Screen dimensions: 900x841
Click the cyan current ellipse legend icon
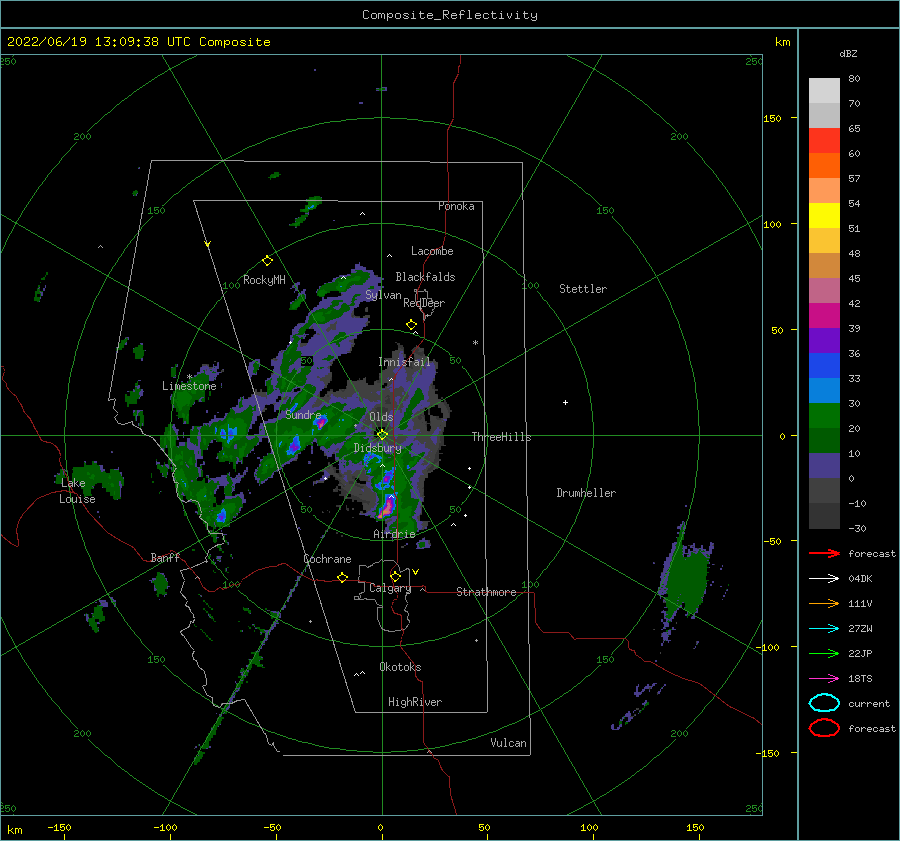pos(824,703)
